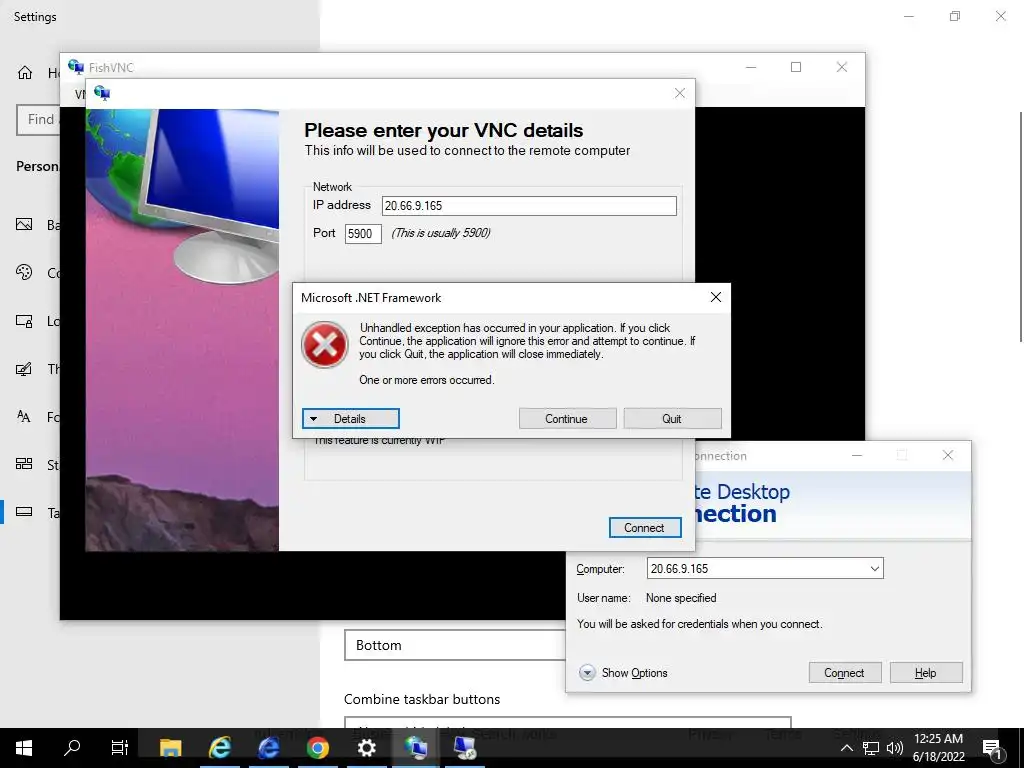Click the Themes icon in Settings sidebar
The height and width of the screenshot is (768, 1024).
pos(24,369)
